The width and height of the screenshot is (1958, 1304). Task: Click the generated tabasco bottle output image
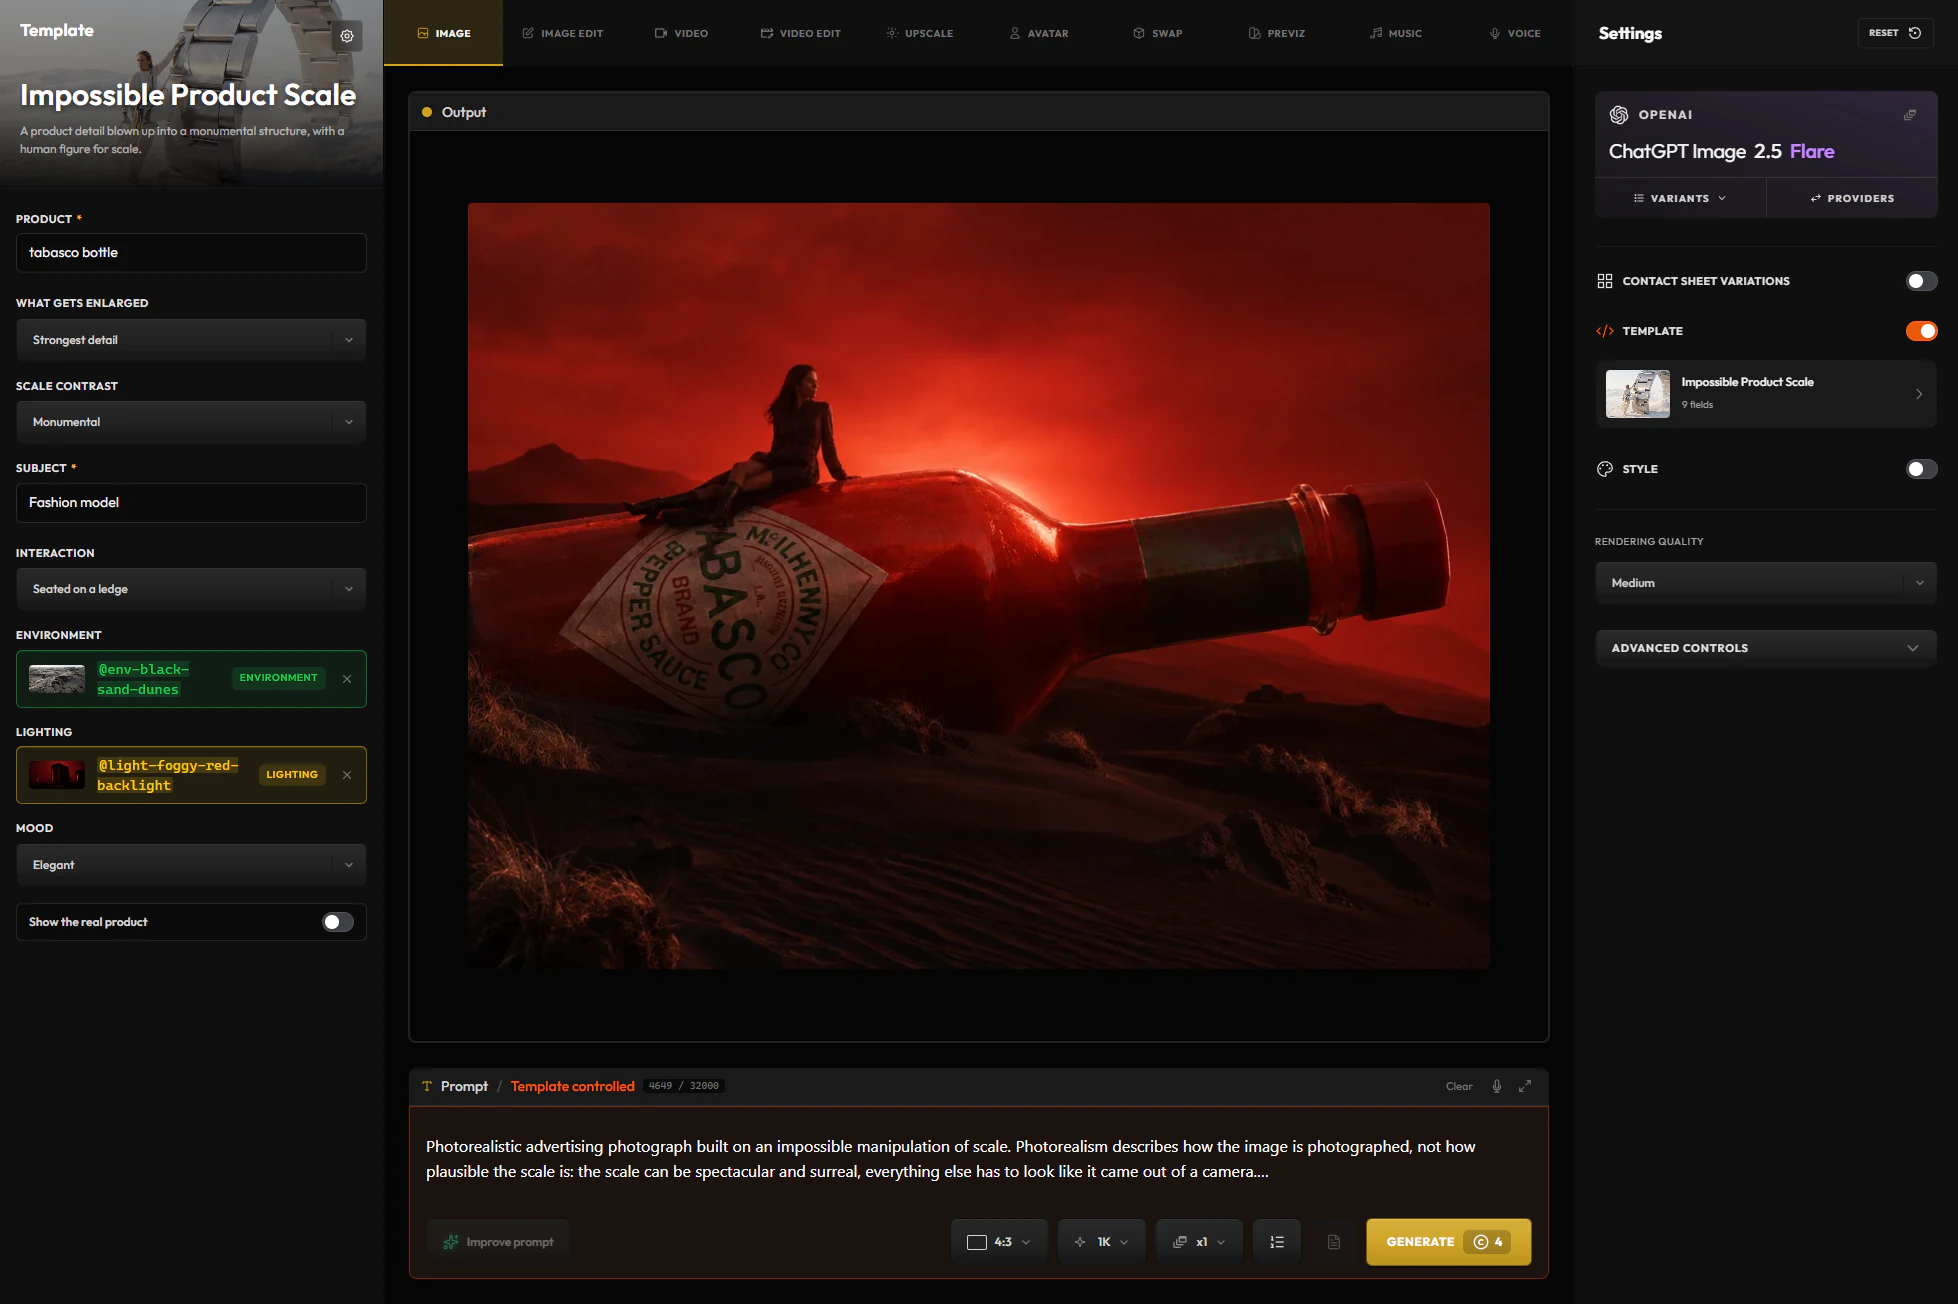(x=978, y=586)
